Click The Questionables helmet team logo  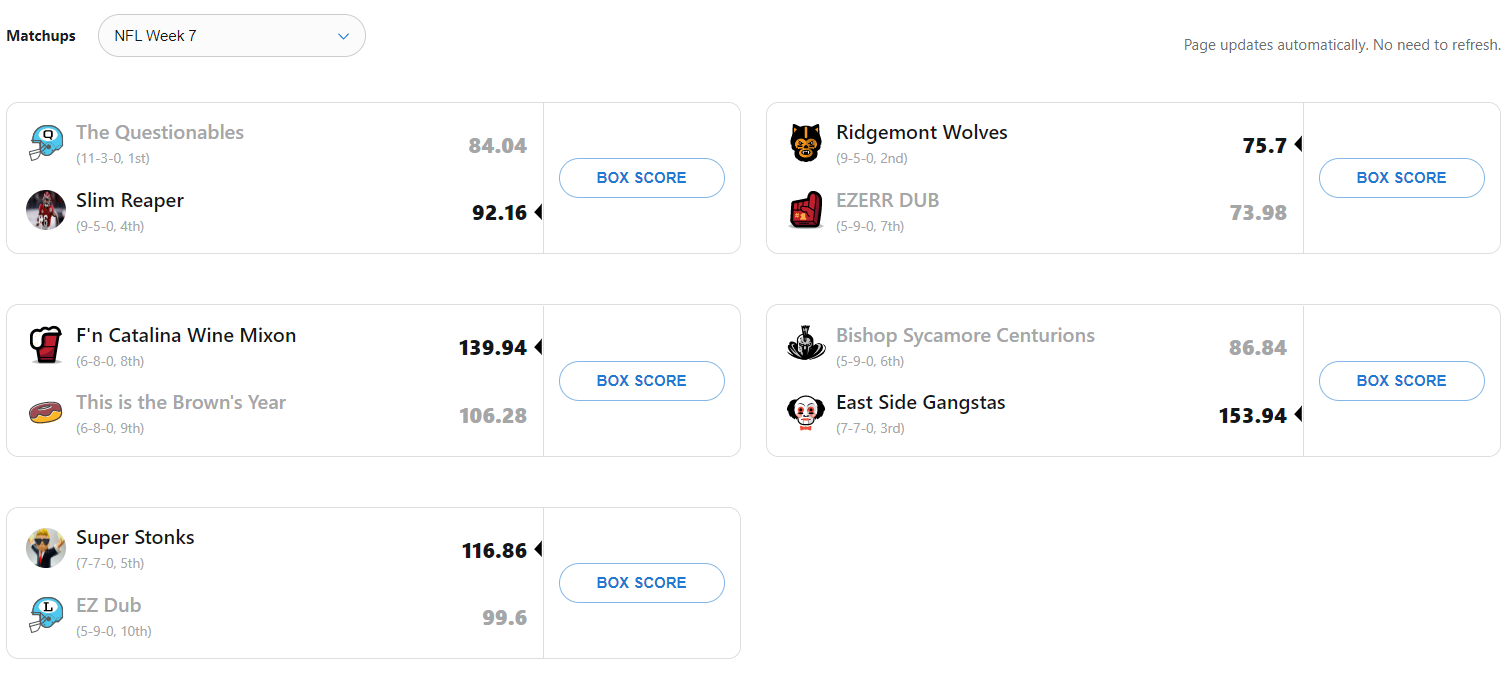pyautogui.click(x=46, y=143)
